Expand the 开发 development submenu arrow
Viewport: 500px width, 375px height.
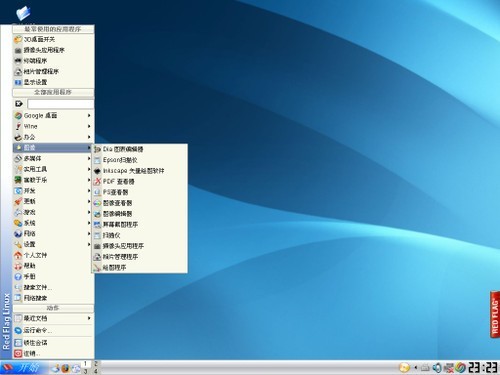click(x=89, y=191)
